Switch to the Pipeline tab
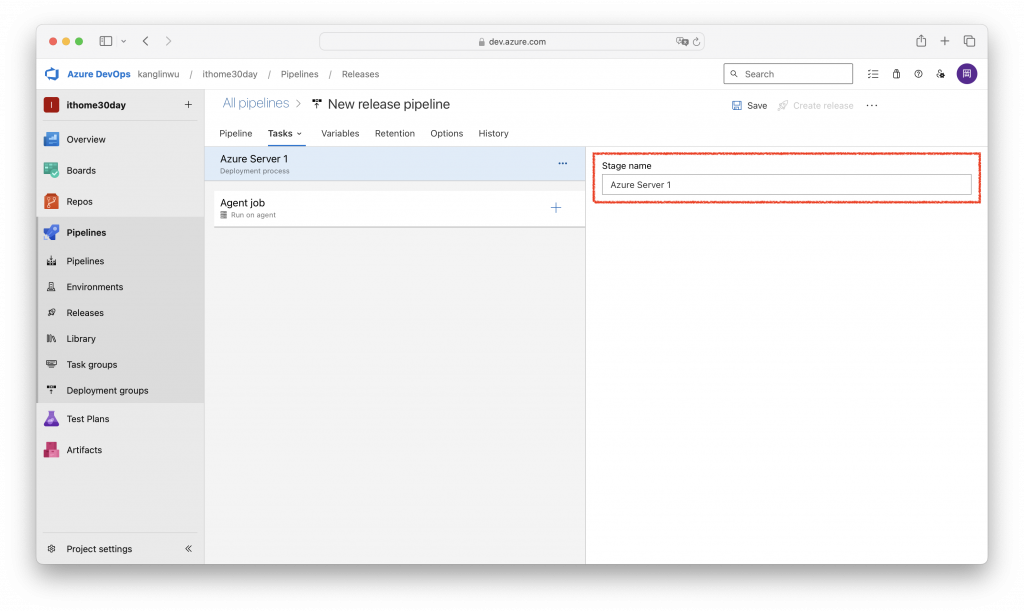1024x612 pixels. (236, 133)
